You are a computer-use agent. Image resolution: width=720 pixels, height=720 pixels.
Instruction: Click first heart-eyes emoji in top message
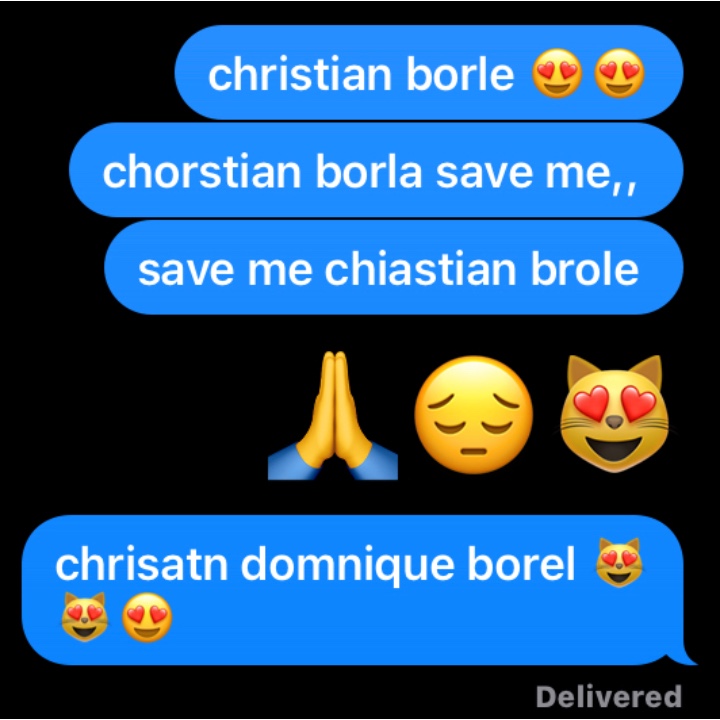557,73
